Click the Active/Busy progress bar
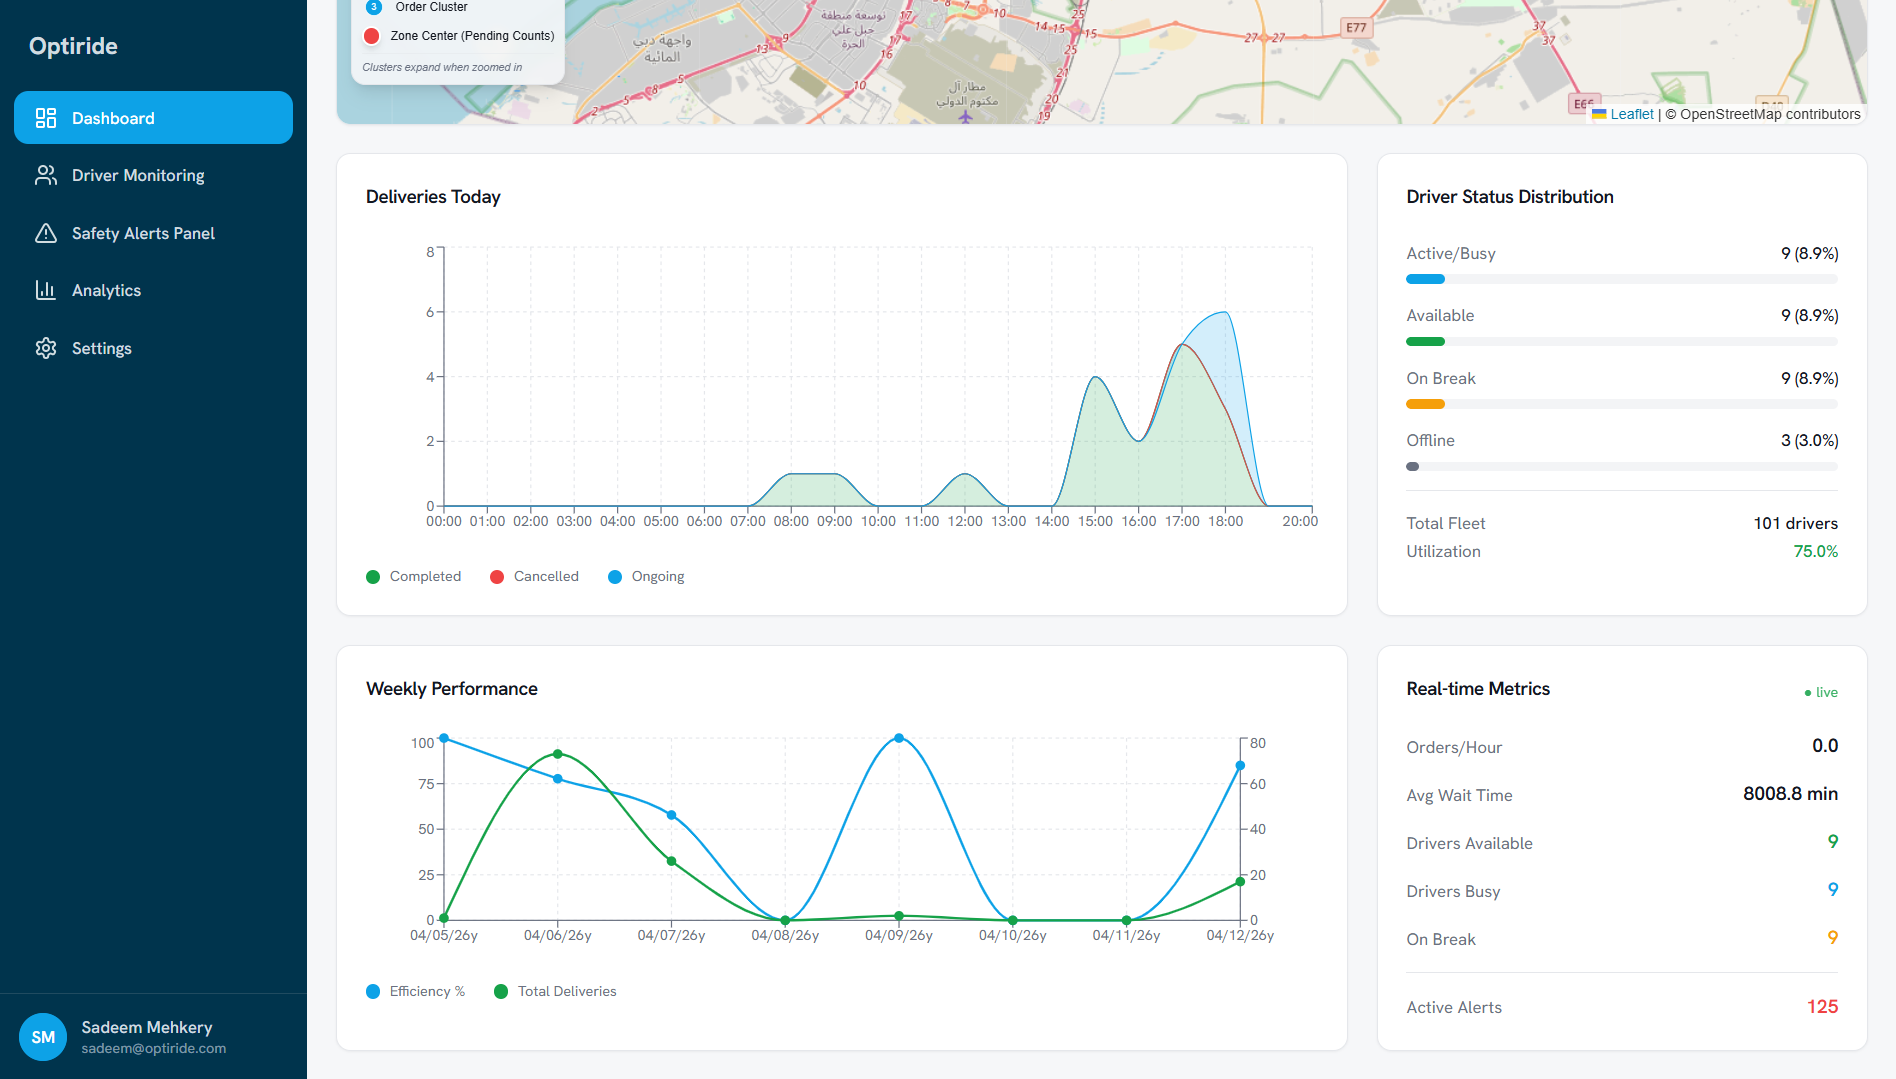The width and height of the screenshot is (1896, 1079). click(x=1621, y=279)
